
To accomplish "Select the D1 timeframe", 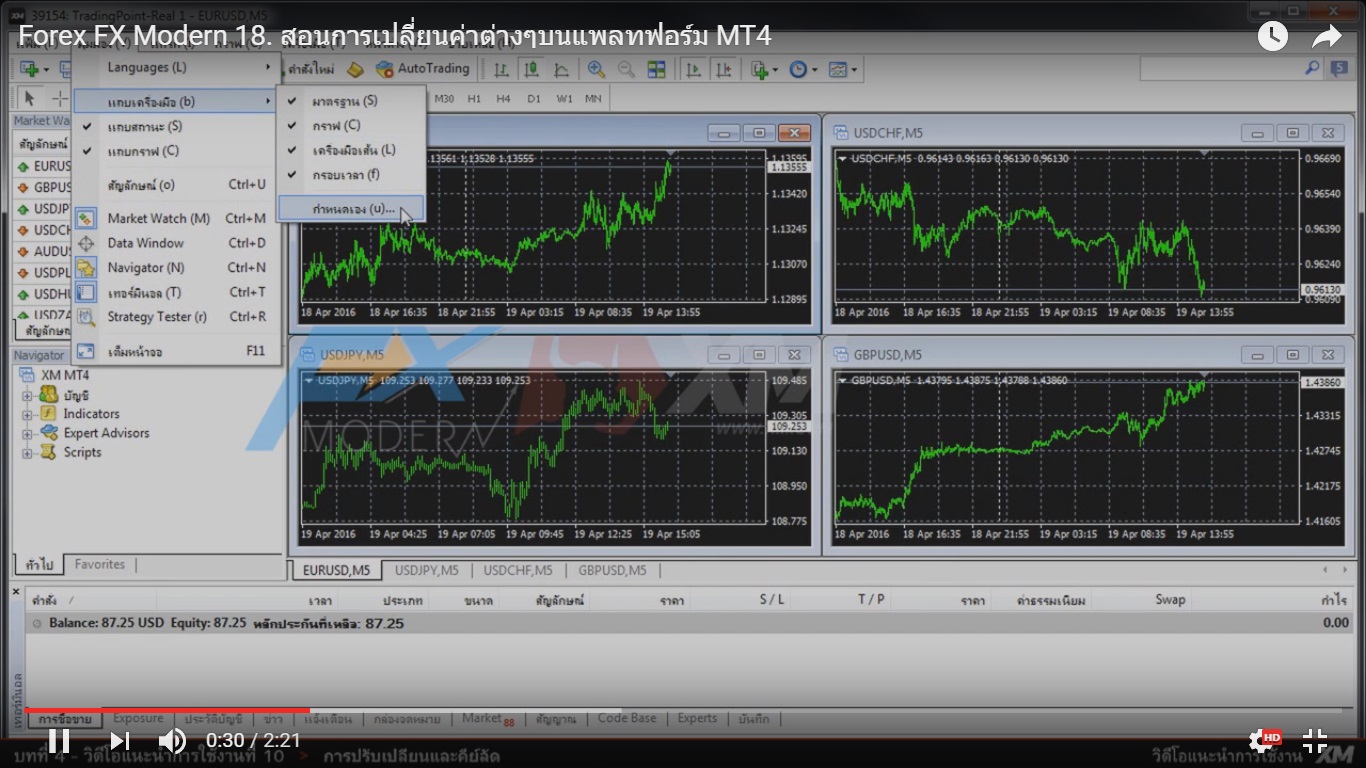I will [x=534, y=98].
